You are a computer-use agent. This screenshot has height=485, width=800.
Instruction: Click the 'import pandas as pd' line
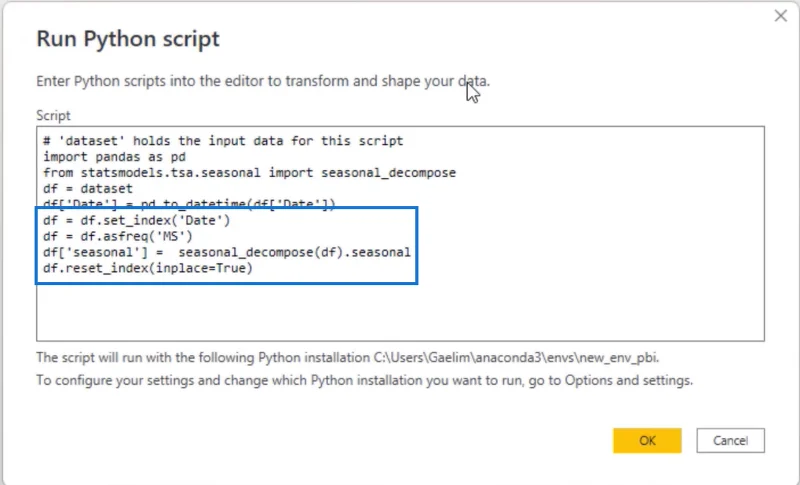(114, 157)
